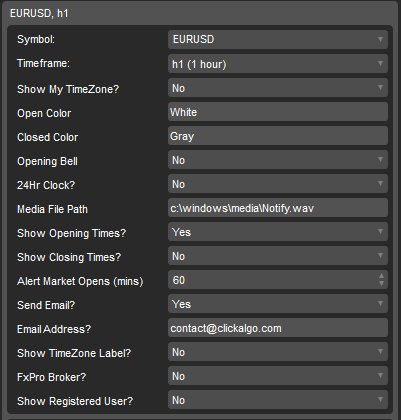Increase Alert Market Opens with up arrow
This screenshot has height=420, width=401.
click(x=381, y=276)
